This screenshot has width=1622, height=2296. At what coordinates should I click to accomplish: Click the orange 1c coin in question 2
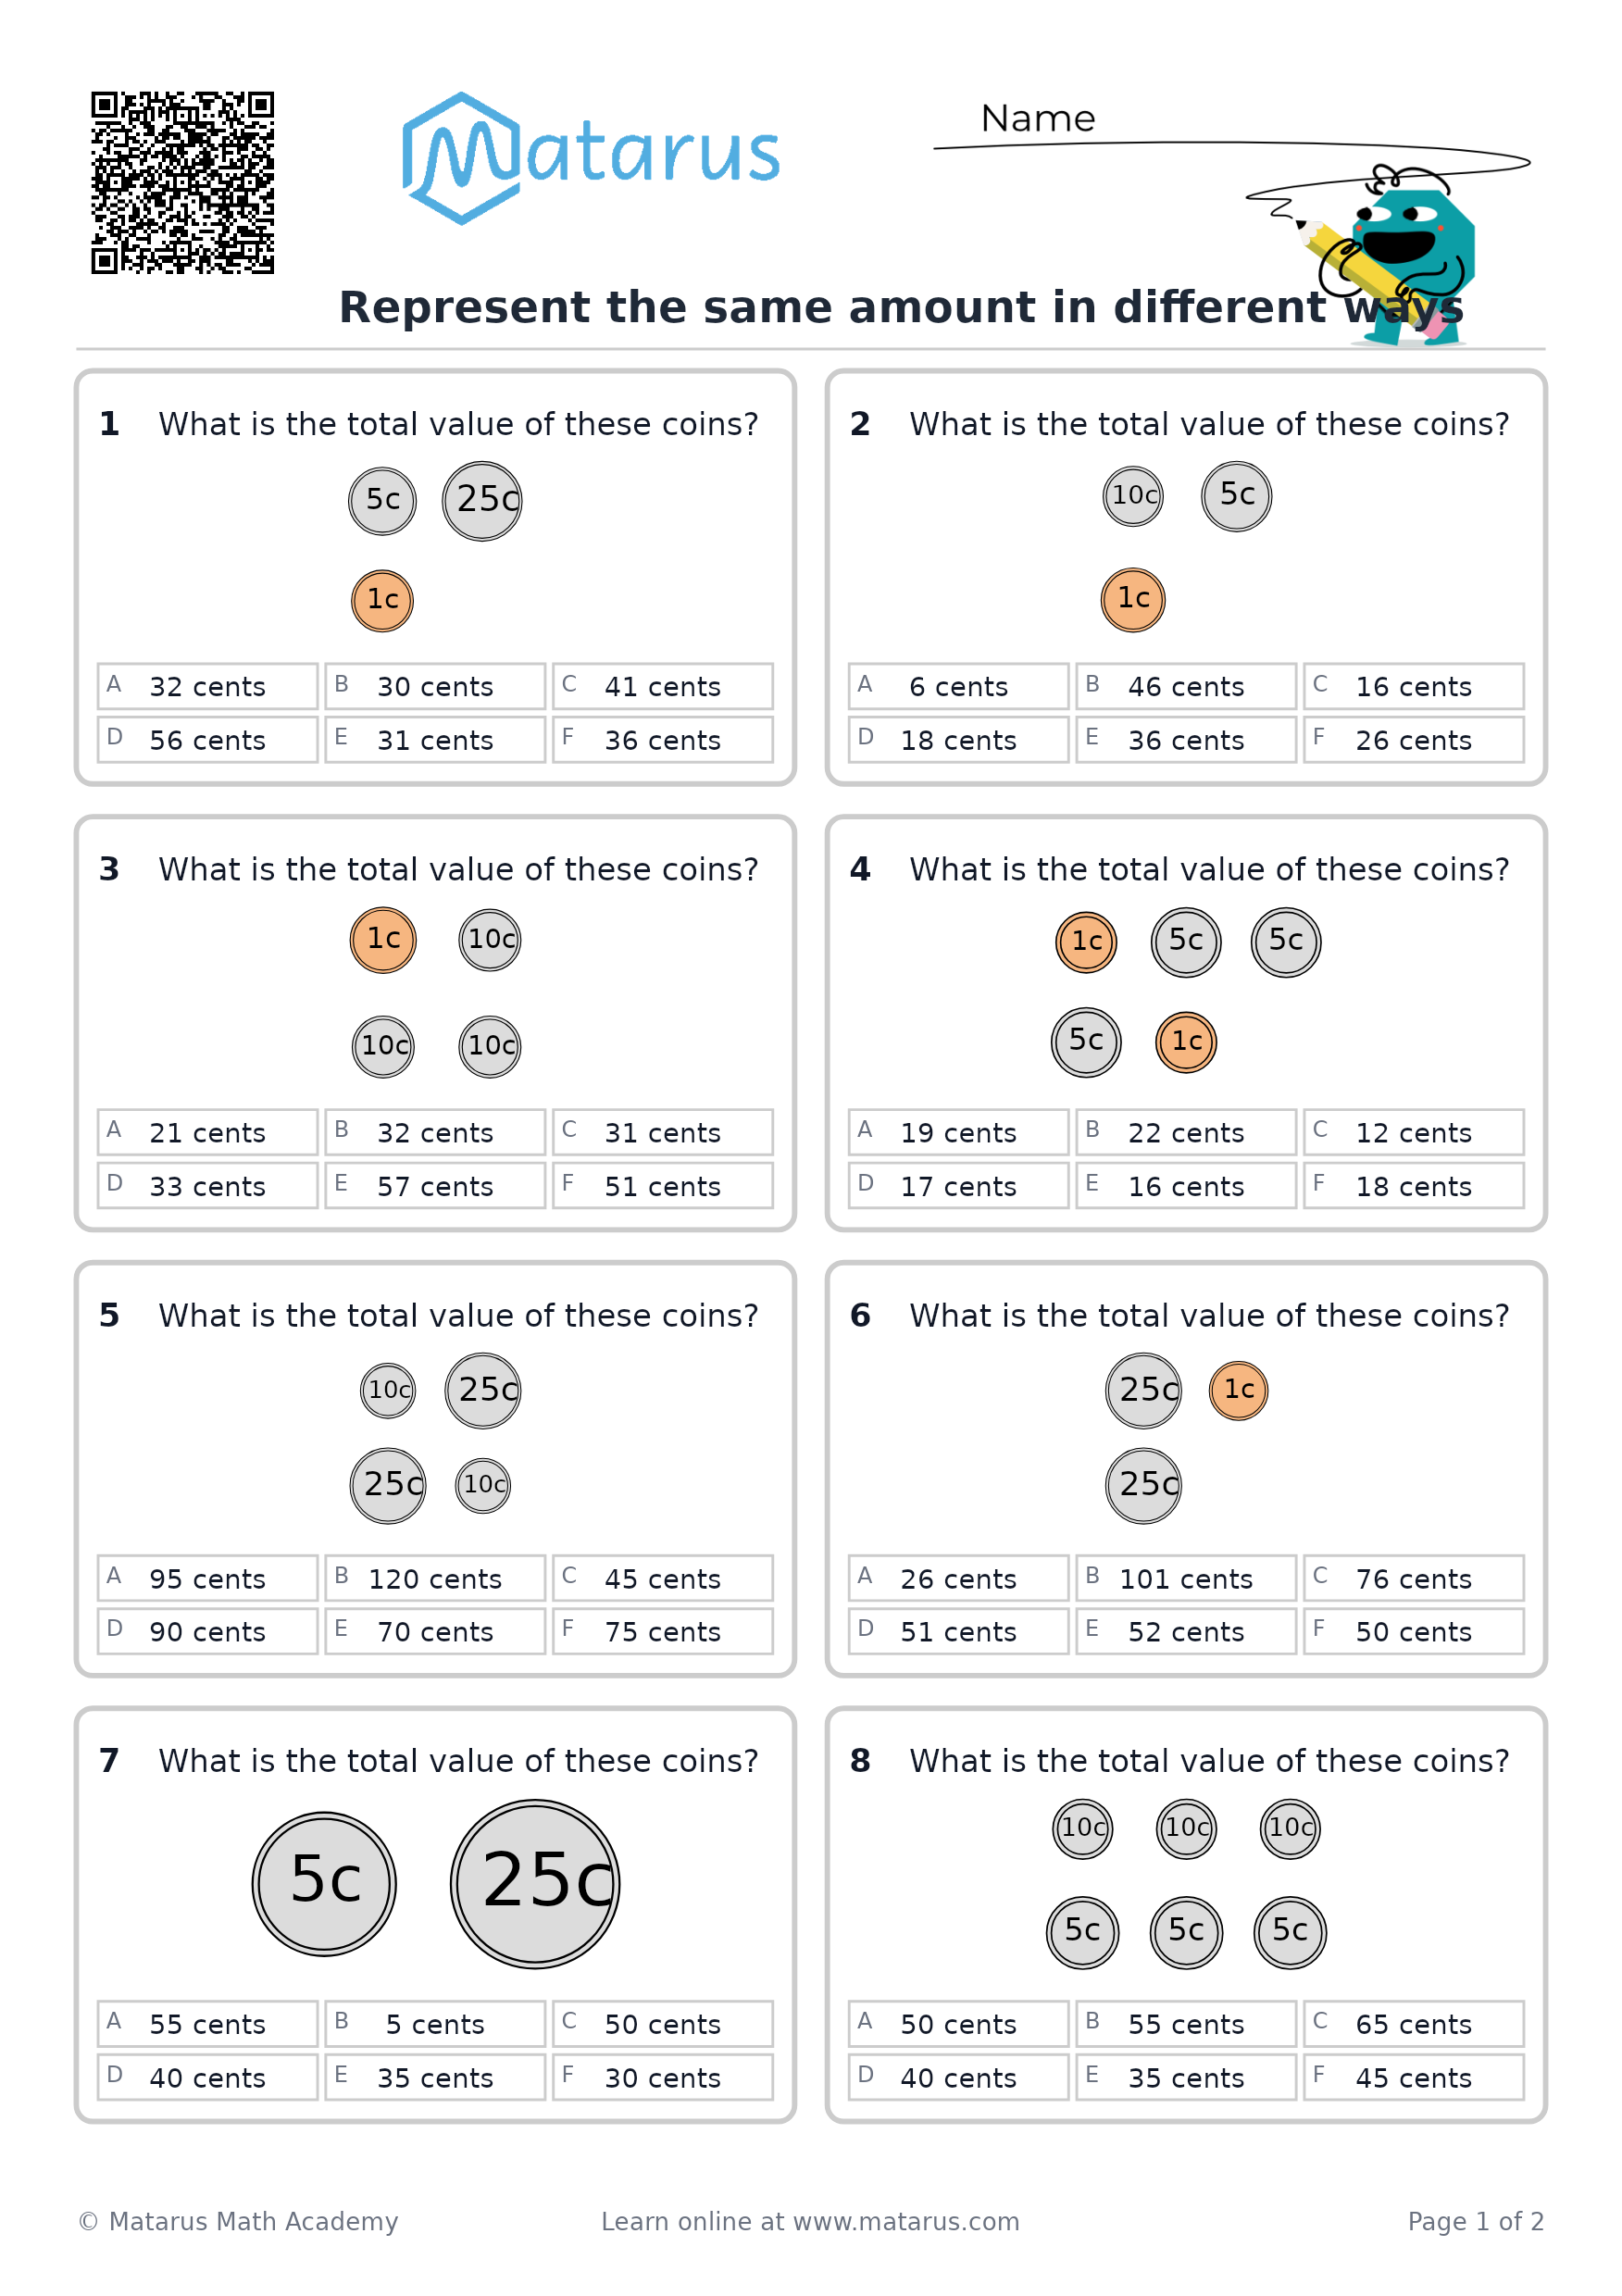1132,600
